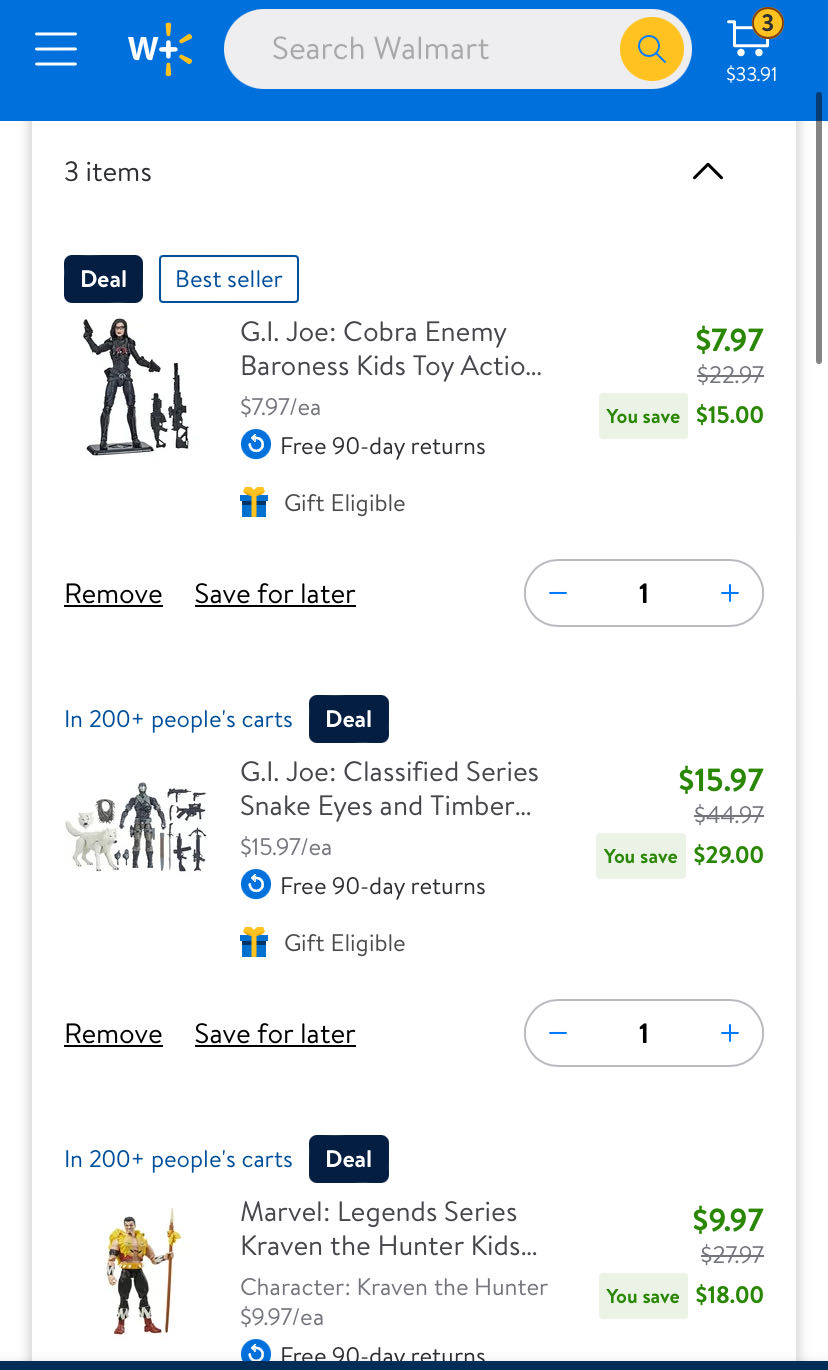Remove Snake Eyes and Timber from cart
This screenshot has width=828, height=1370.
(113, 1034)
